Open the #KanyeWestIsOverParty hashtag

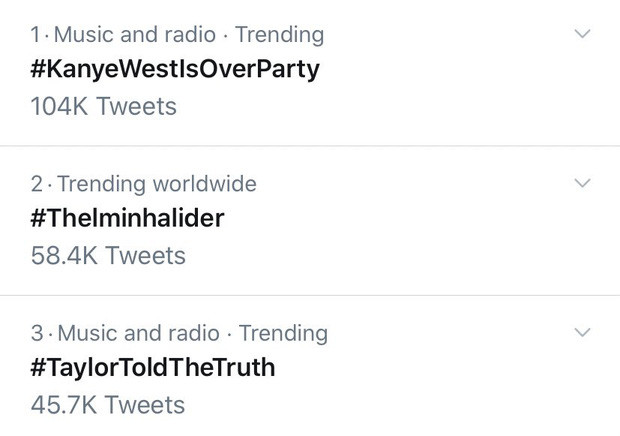click(175, 70)
